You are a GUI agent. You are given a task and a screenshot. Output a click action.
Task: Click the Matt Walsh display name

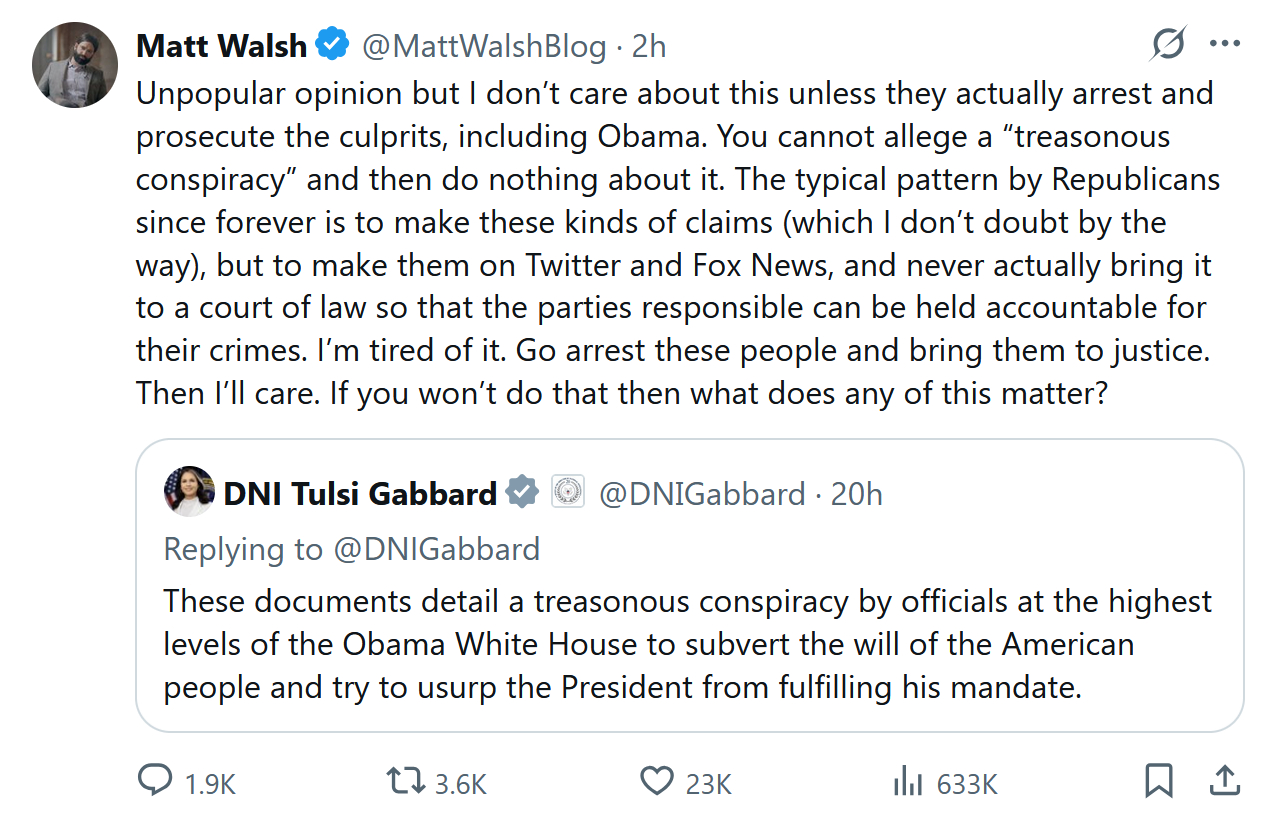click(221, 46)
